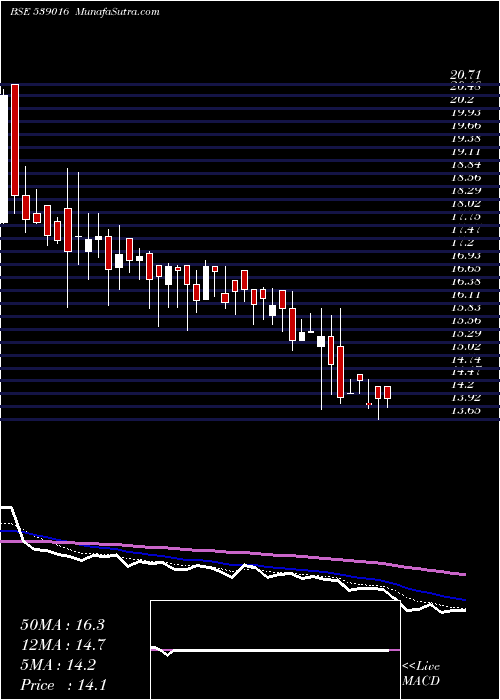Click the large white candle at left edge
The image size is (500, 700).
4,159
